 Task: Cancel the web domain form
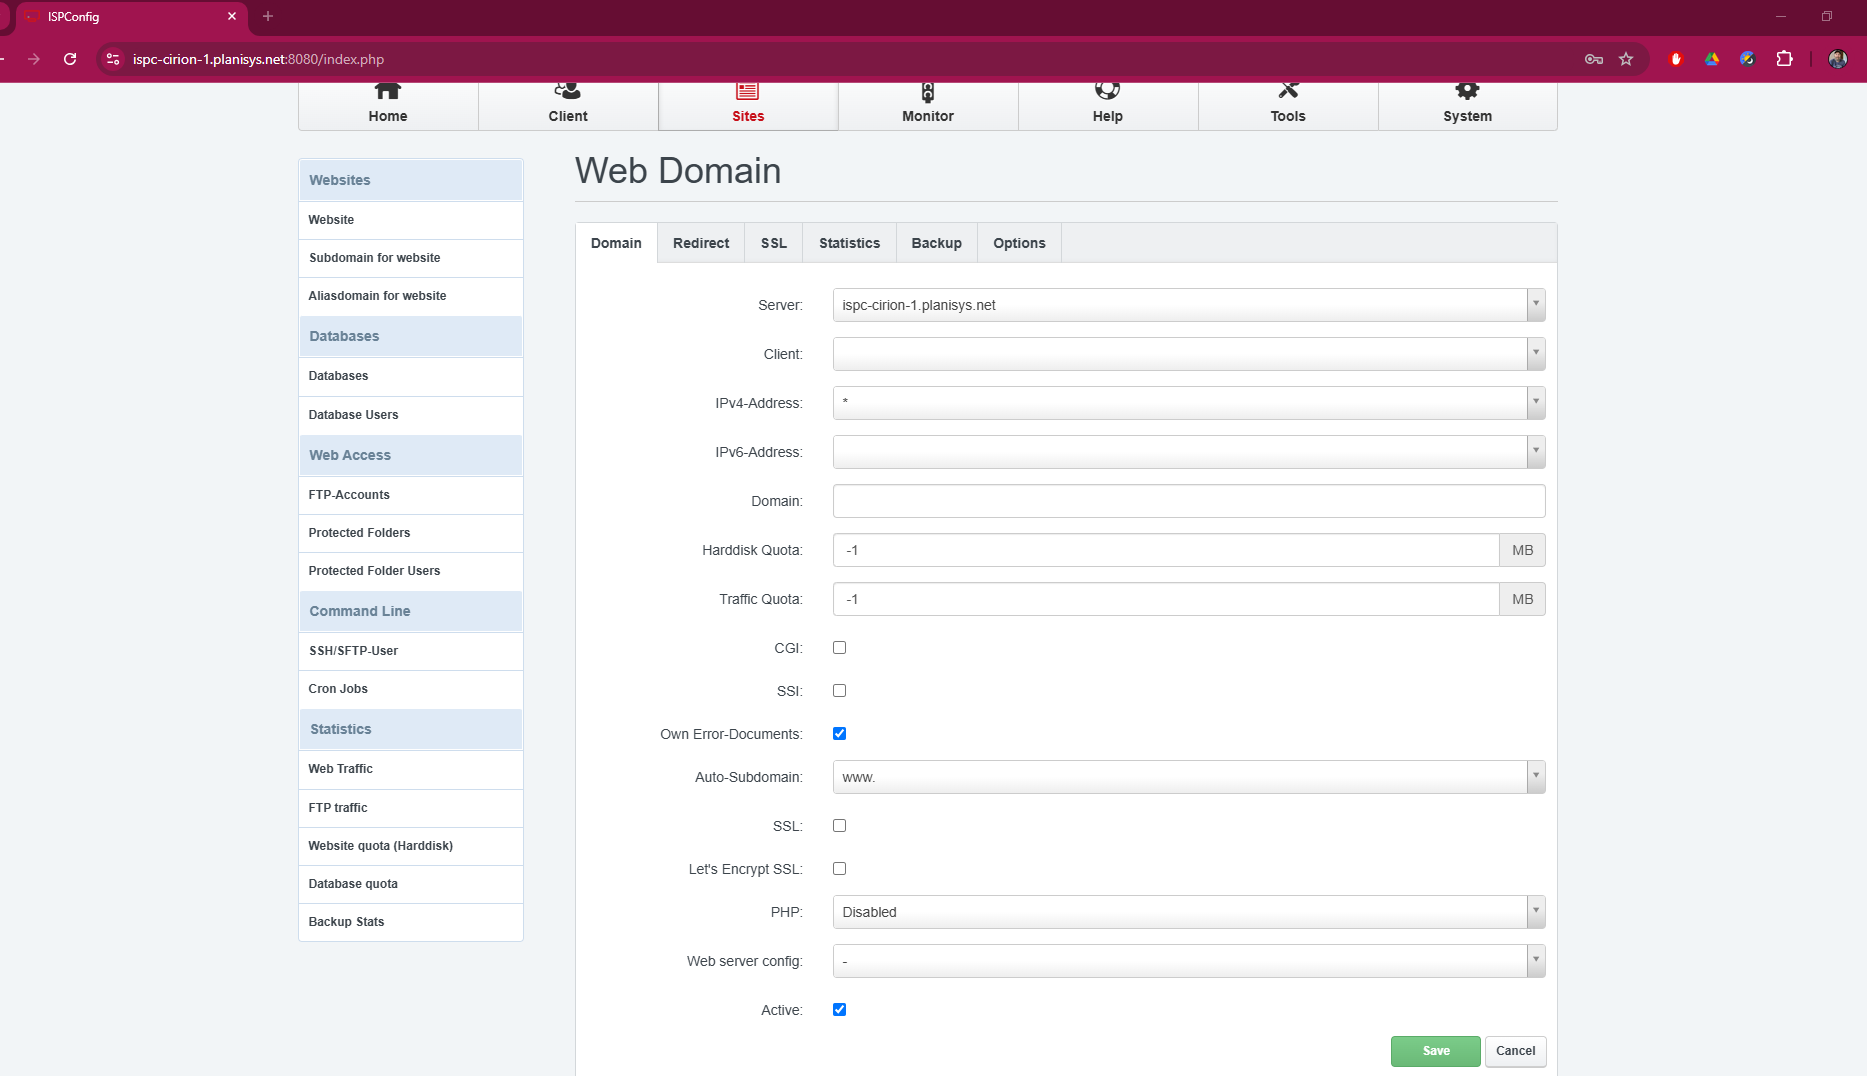tap(1516, 1051)
